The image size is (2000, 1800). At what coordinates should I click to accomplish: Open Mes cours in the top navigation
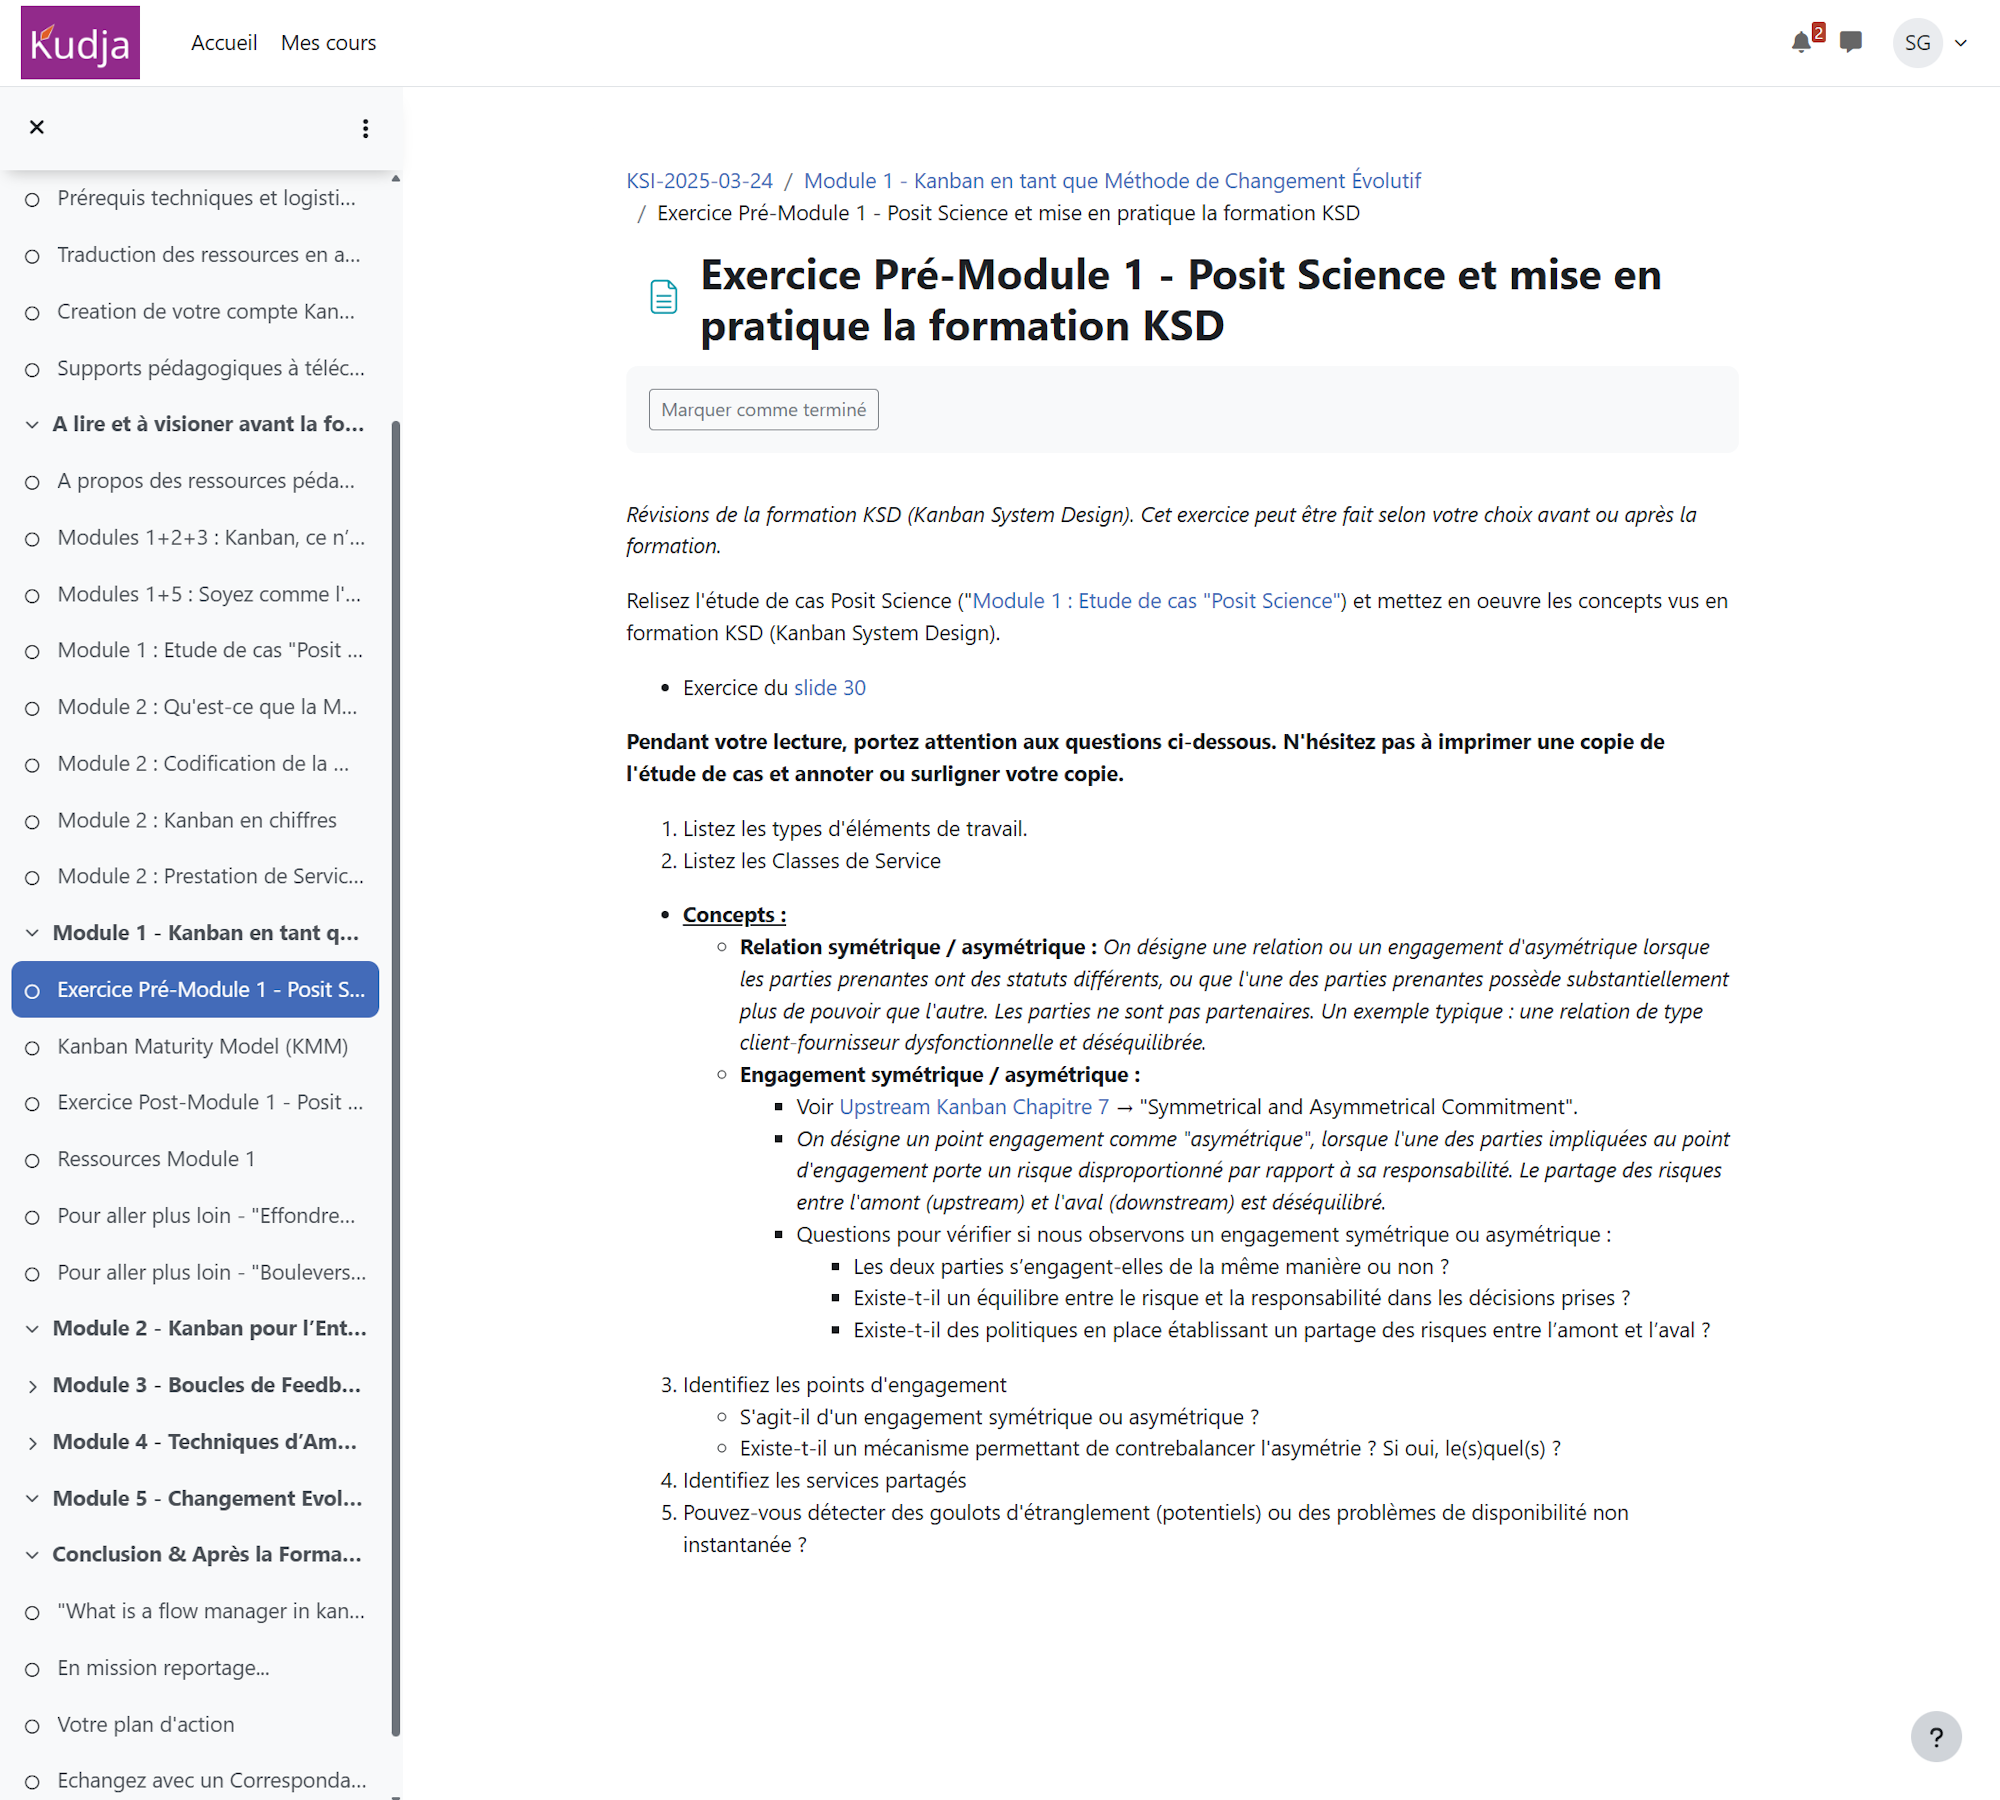pyautogui.click(x=328, y=43)
